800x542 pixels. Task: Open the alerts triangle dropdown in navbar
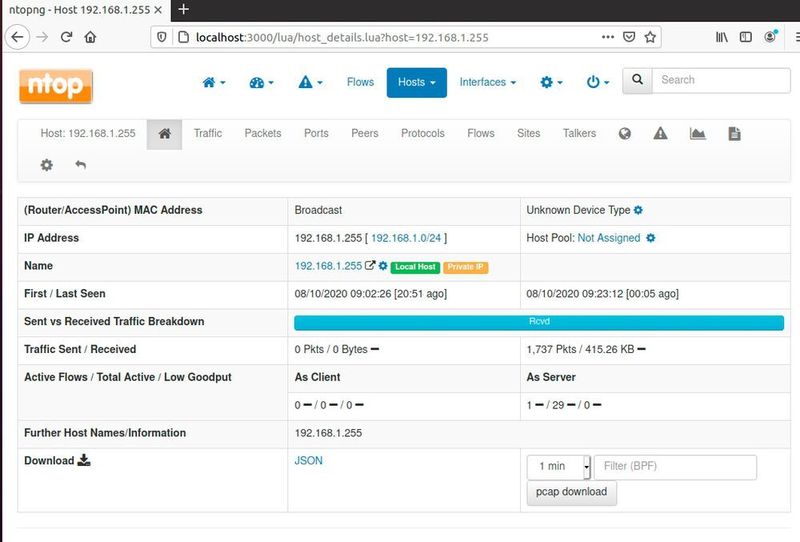[x=310, y=82]
